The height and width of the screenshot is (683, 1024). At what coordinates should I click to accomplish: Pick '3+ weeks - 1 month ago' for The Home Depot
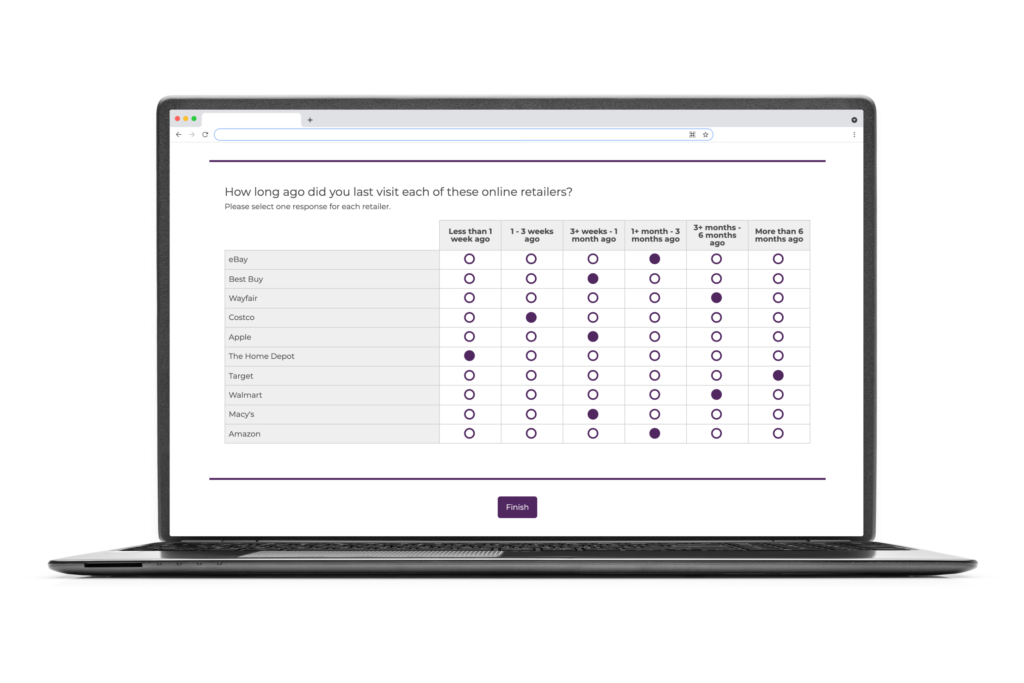tap(593, 356)
